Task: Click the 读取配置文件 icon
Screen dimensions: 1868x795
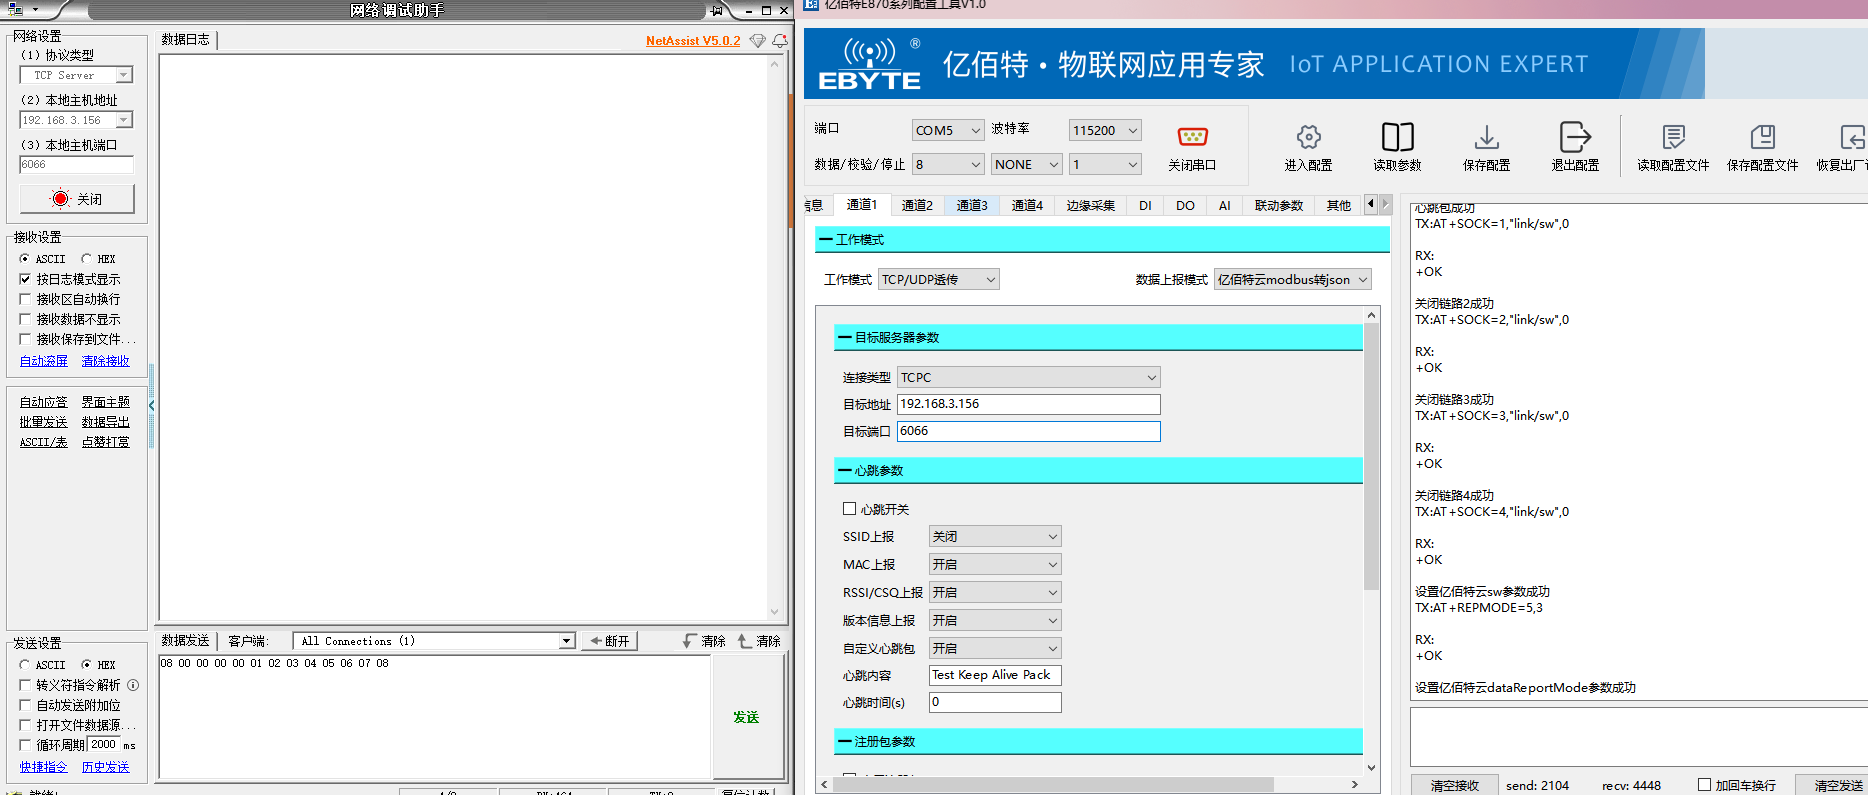Action: [x=1673, y=137]
